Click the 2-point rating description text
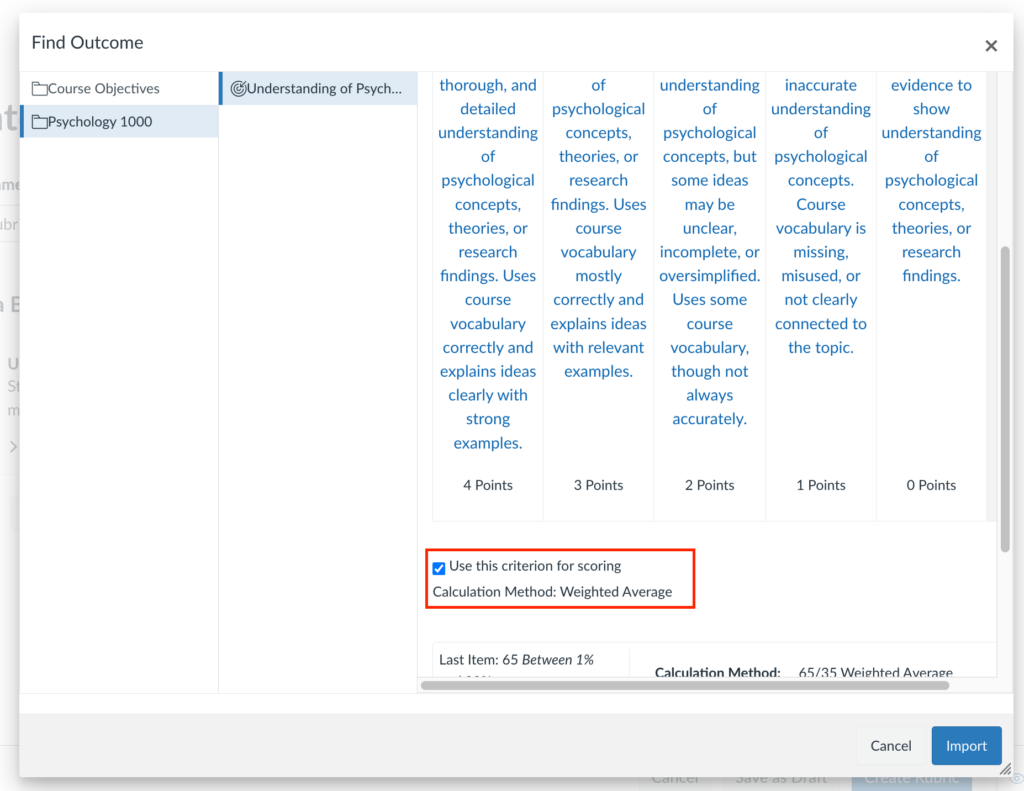This screenshot has width=1024, height=791. pos(709,252)
